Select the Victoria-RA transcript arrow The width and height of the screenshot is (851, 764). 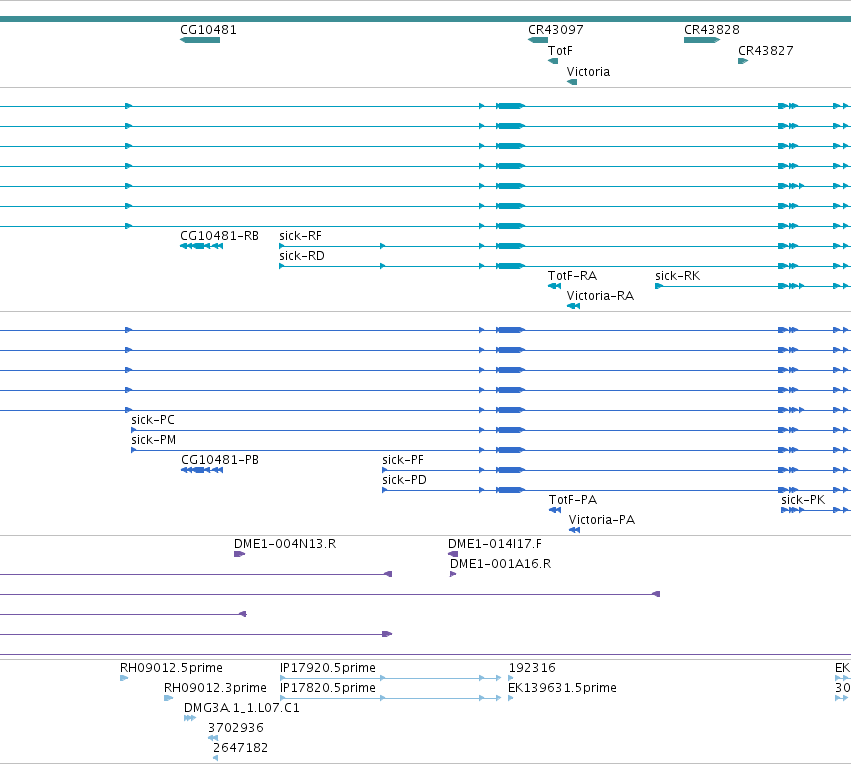pyautogui.click(x=573, y=306)
